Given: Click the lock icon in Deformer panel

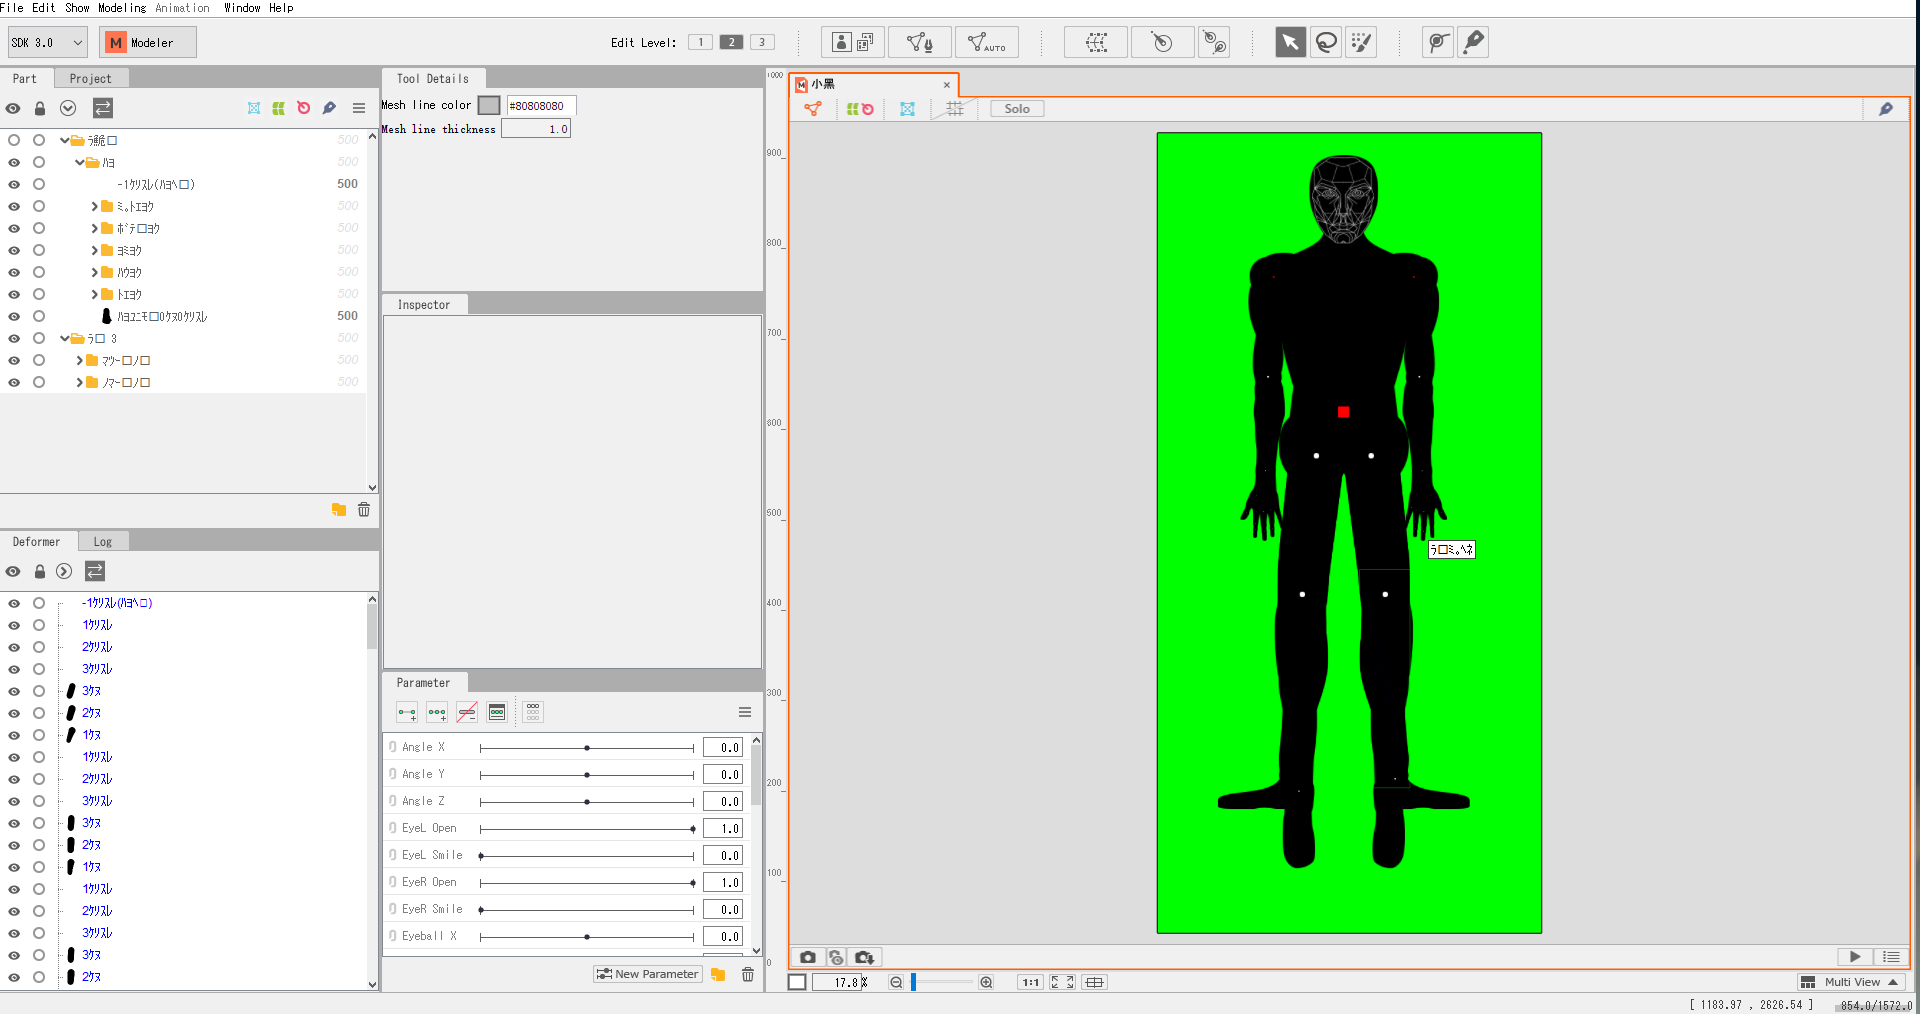Looking at the screenshot, I should tap(40, 571).
